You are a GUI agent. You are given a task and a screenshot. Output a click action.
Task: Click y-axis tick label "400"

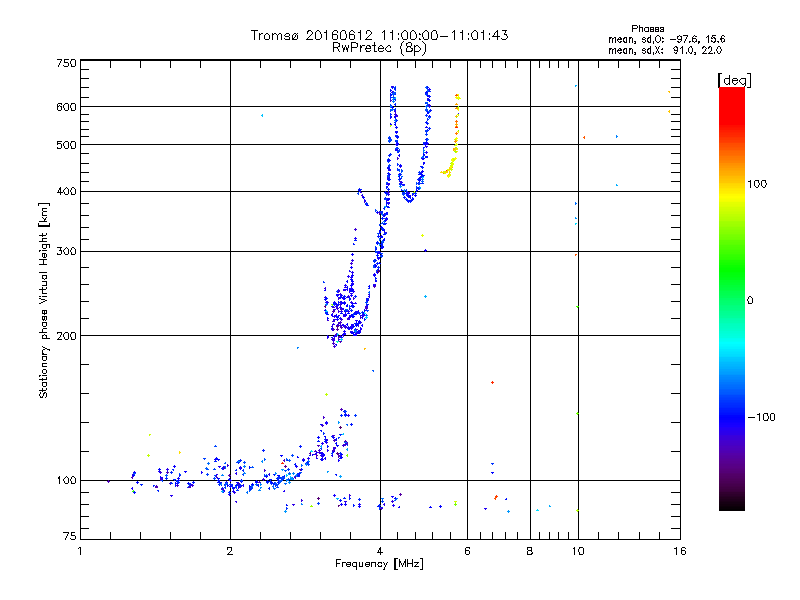66,192
